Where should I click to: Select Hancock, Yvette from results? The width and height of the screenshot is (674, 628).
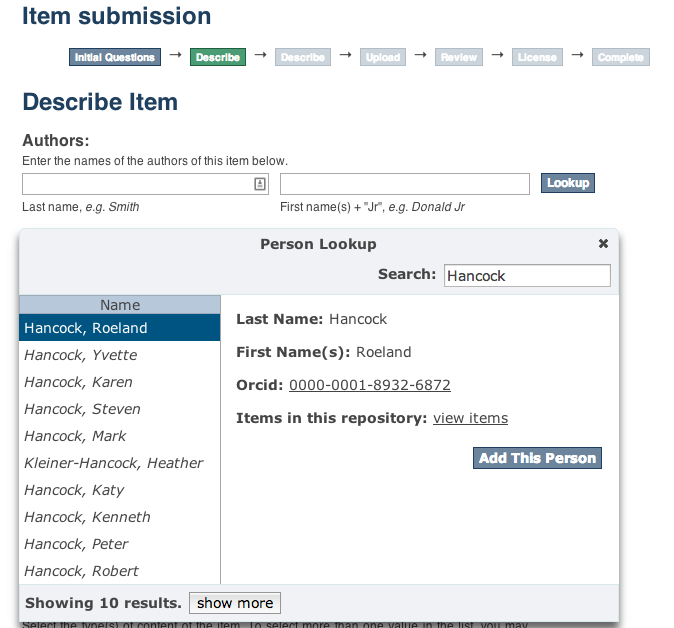click(81, 355)
